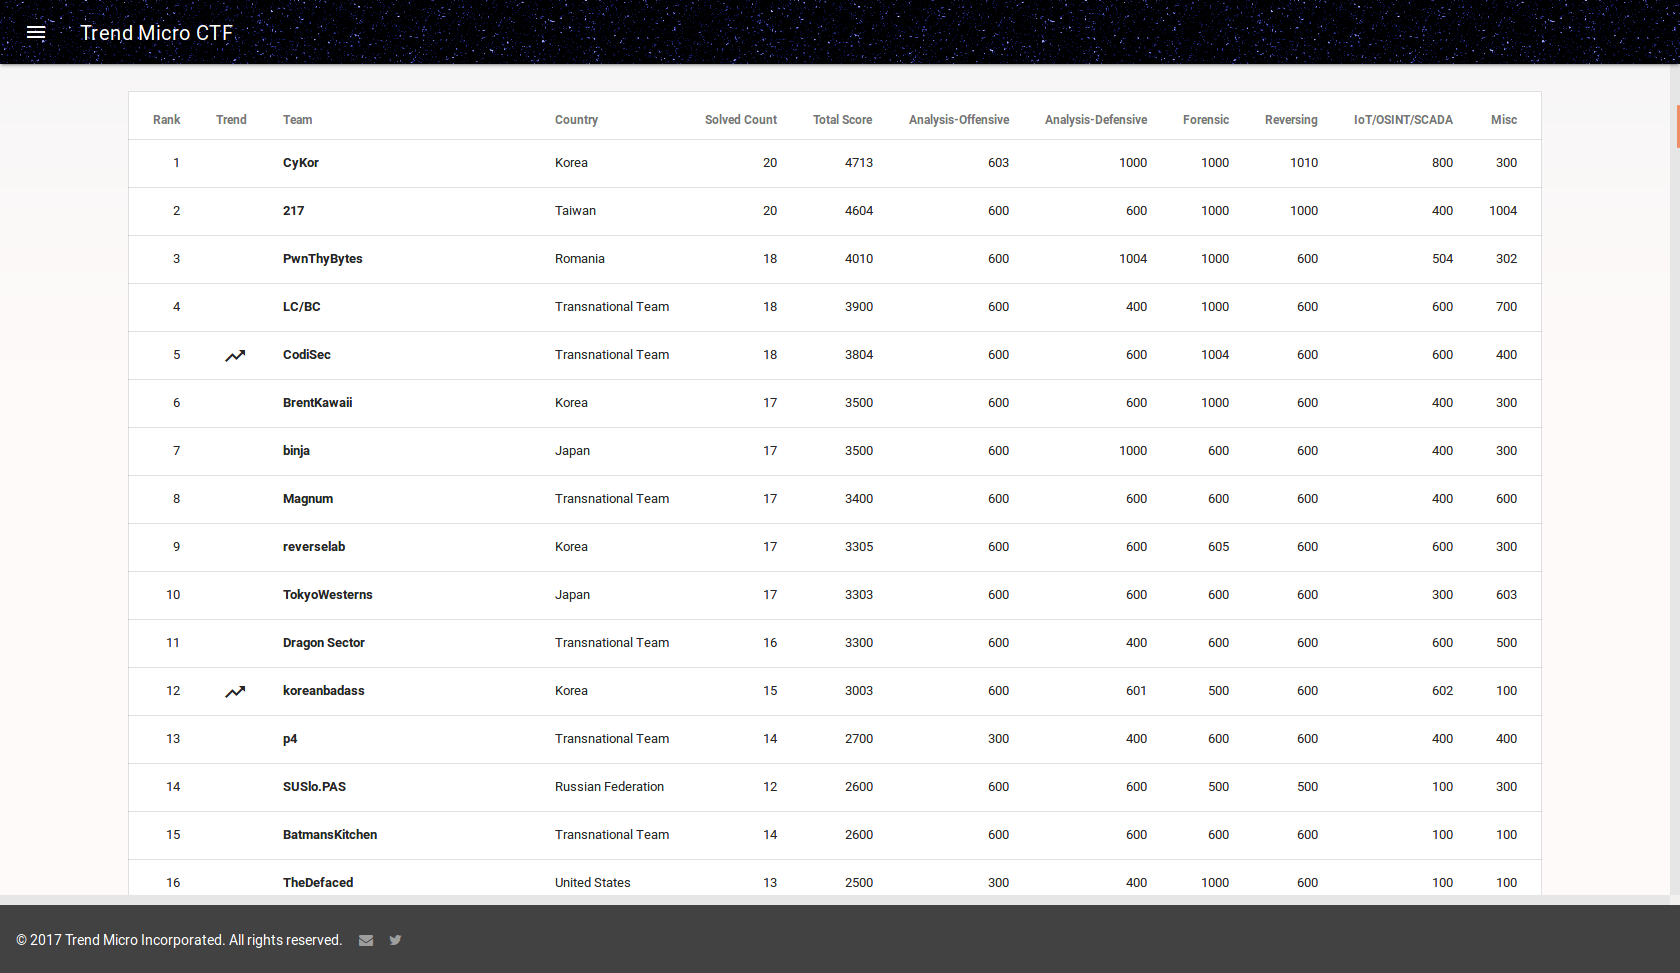Click the Dragon Sector team name
This screenshot has height=973, width=1680.
(x=323, y=643)
